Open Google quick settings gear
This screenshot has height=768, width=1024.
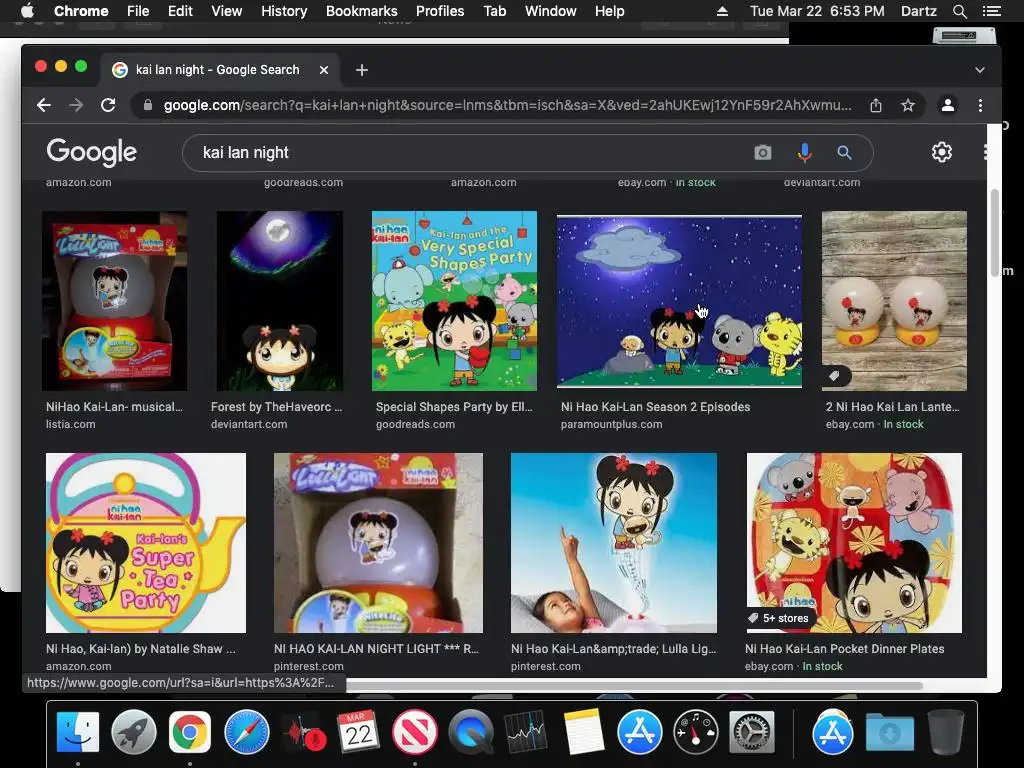click(x=942, y=152)
